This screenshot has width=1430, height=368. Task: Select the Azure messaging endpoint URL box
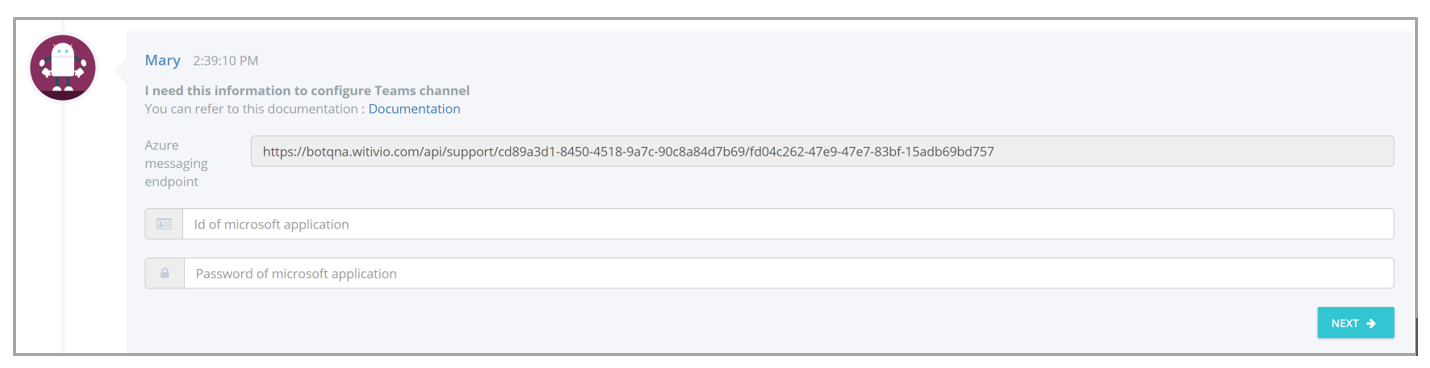click(x=822, y=151)
